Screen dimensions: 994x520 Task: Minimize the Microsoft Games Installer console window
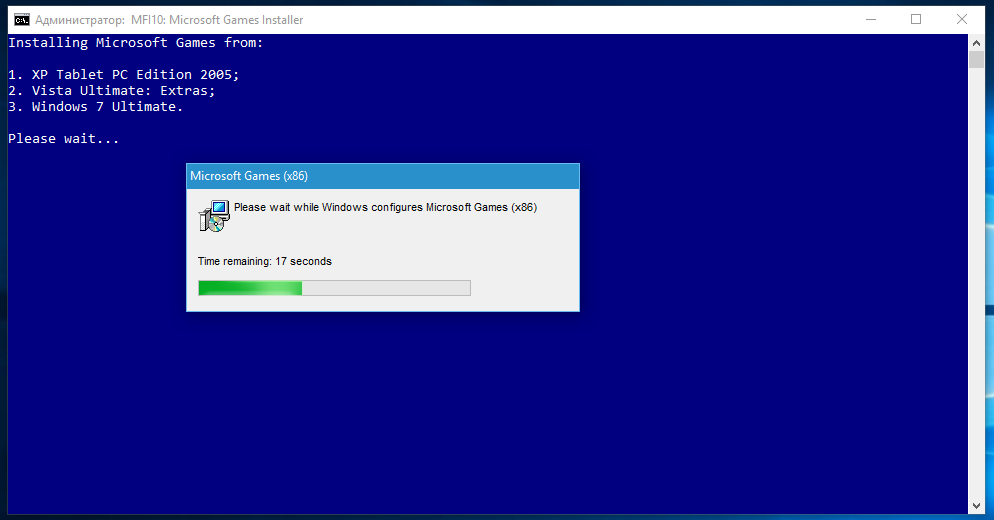(x=871, y=20)
